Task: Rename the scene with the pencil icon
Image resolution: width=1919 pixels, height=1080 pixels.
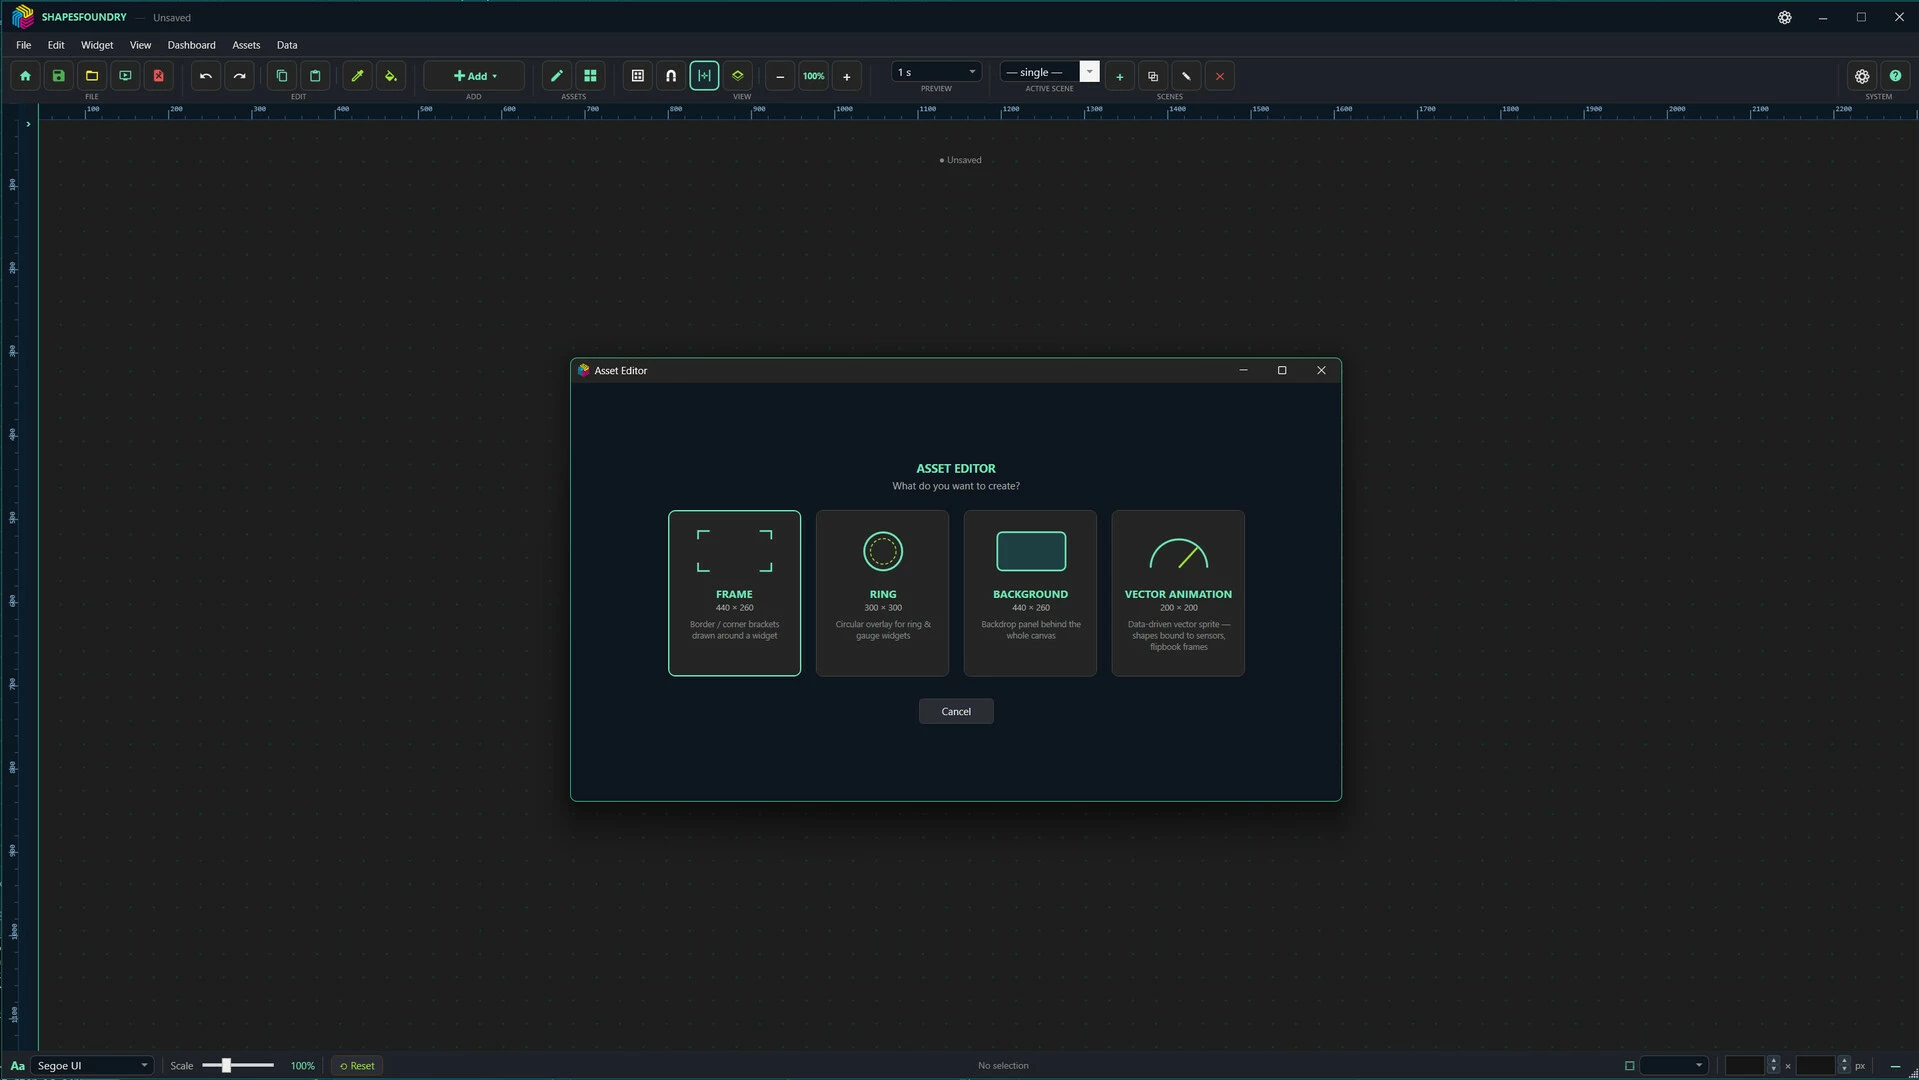Action: pyautogui.click(x=1186, y=76)
